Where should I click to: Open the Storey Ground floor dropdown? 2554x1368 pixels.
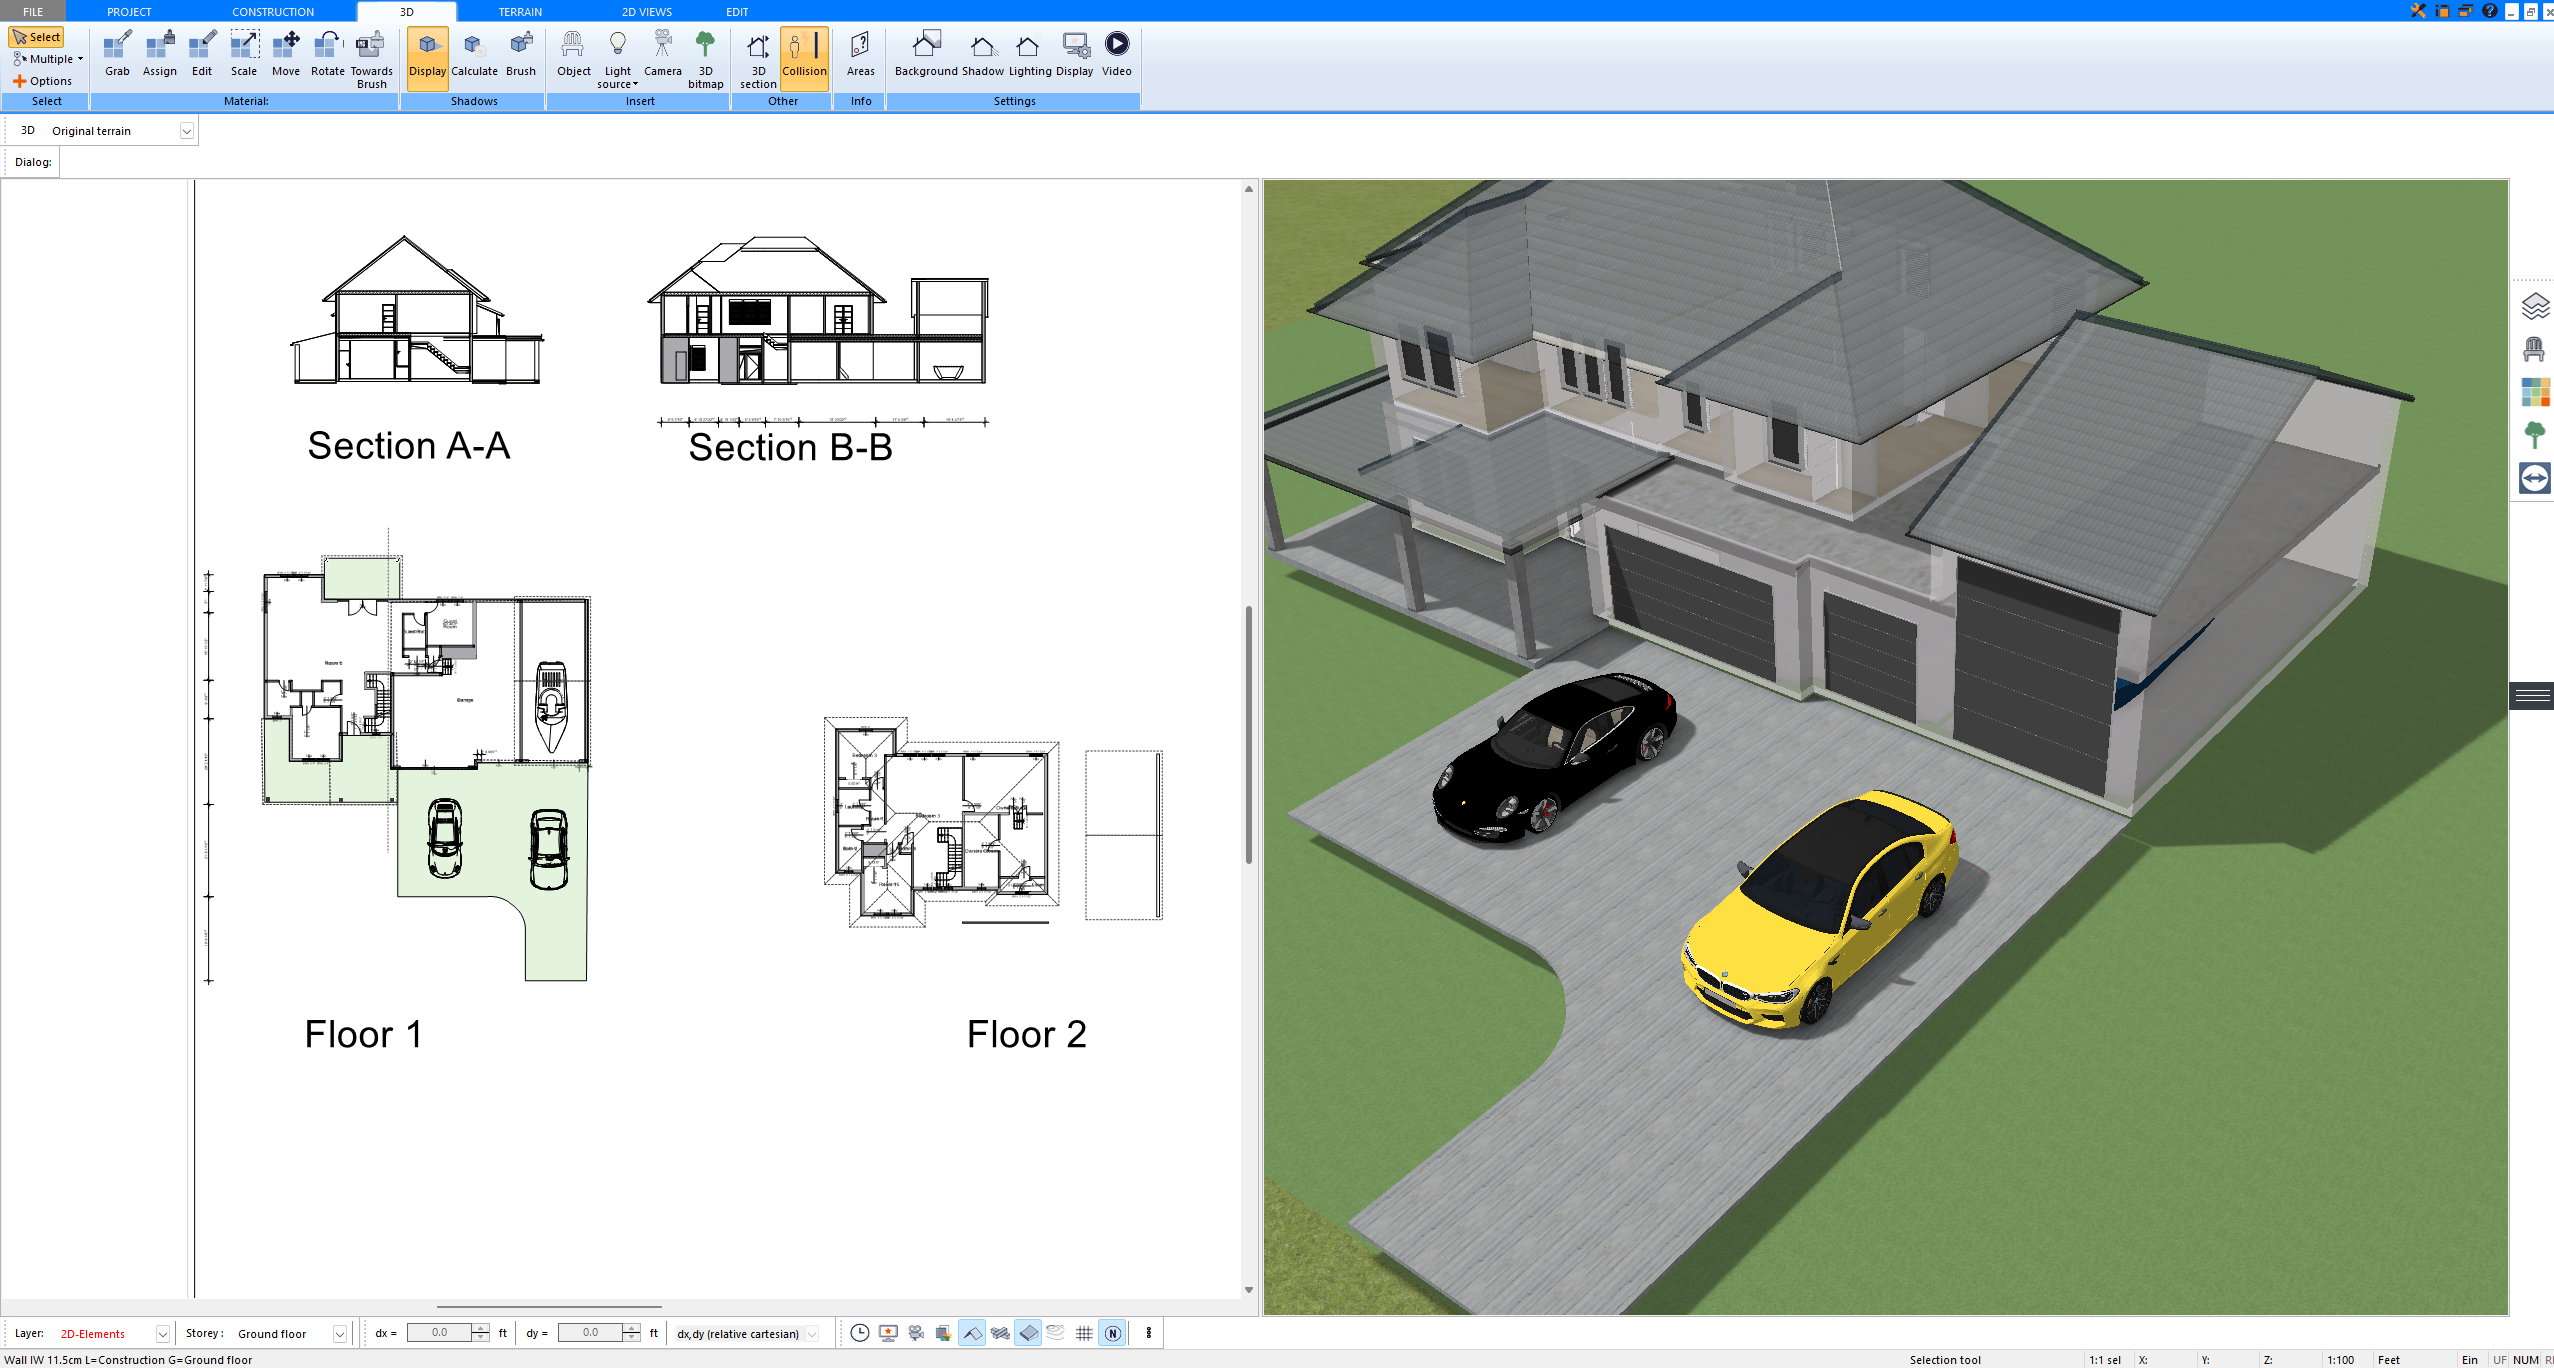(340, 1334)
